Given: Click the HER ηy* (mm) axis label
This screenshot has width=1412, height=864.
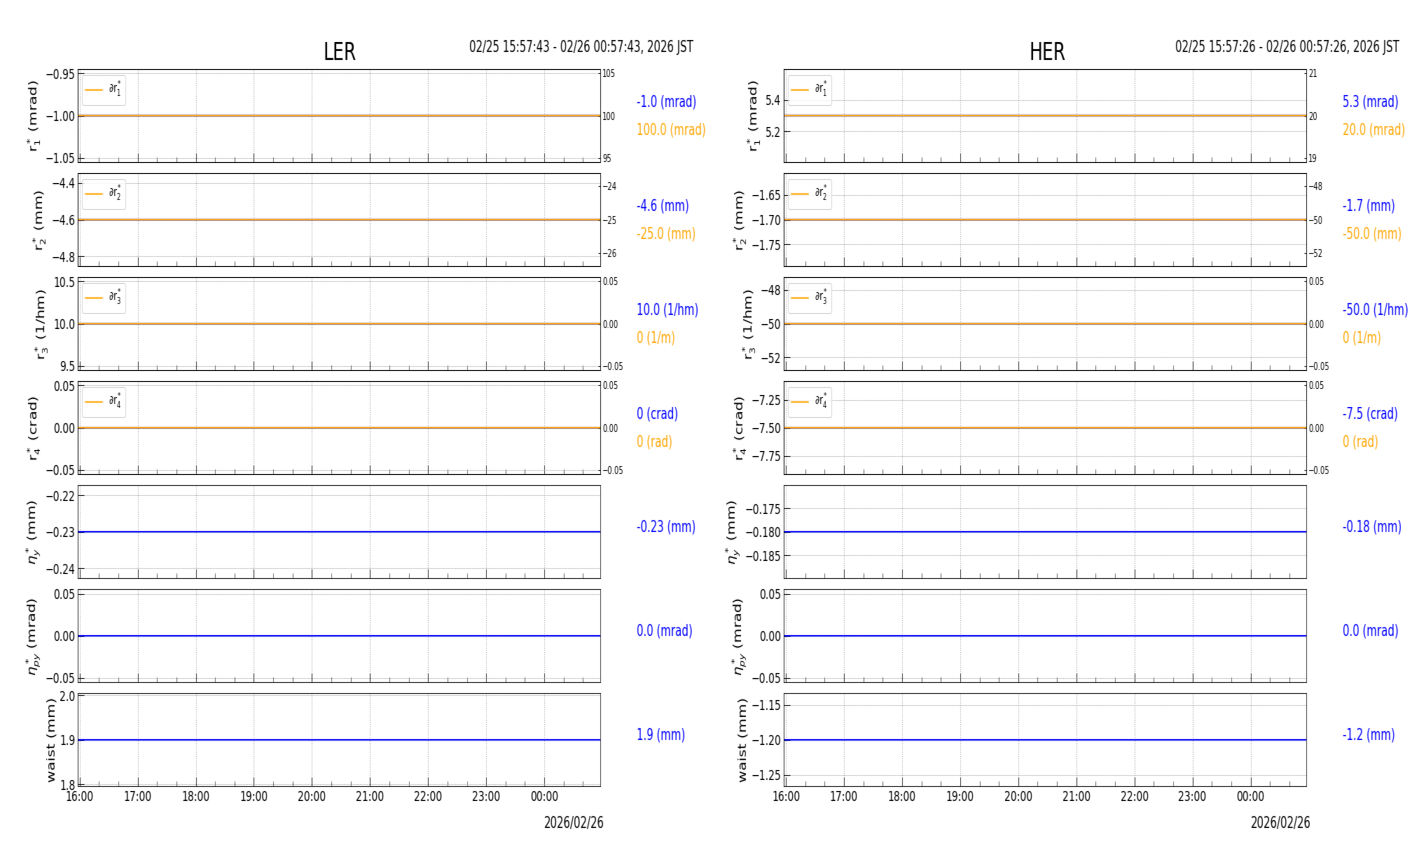Looking at the screenshot, I should (732, 532).
